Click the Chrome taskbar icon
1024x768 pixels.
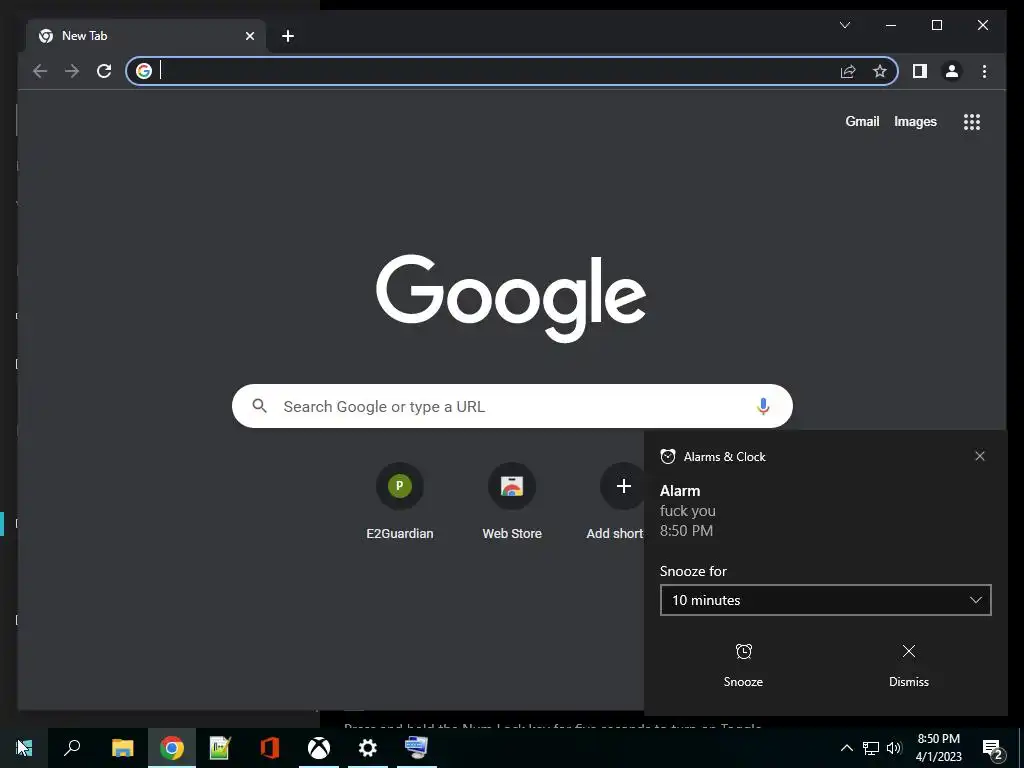172,748
